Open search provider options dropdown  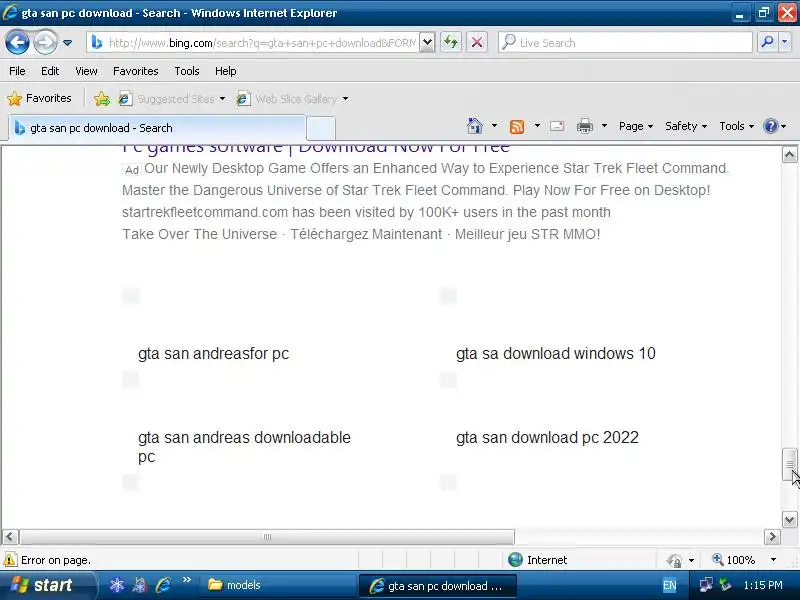(x=785, y=42)
